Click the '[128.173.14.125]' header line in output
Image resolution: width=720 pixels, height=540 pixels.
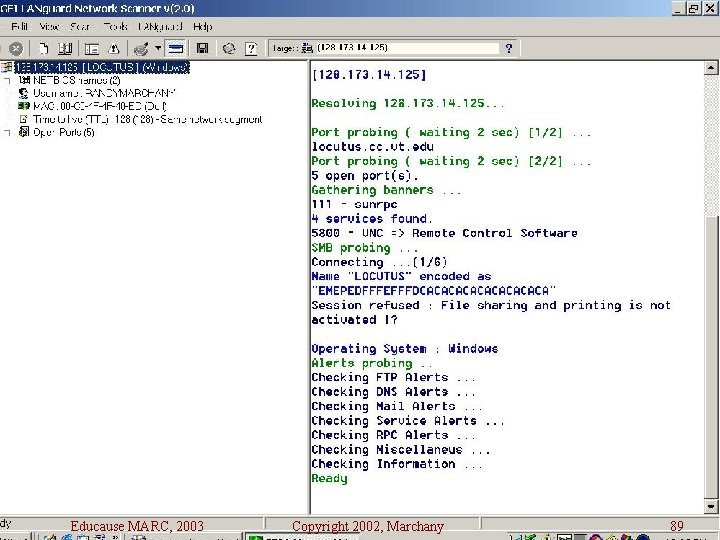point(369,74)
